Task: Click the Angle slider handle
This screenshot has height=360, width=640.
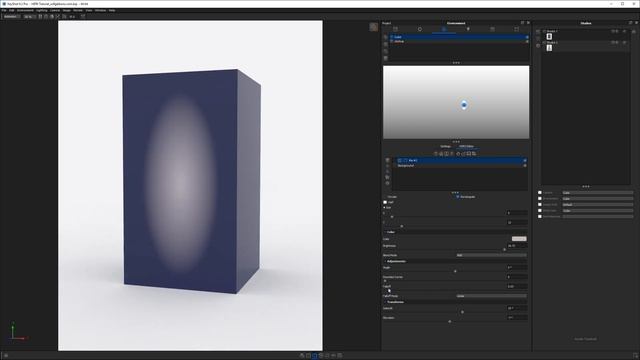Action: coord(455,271)
